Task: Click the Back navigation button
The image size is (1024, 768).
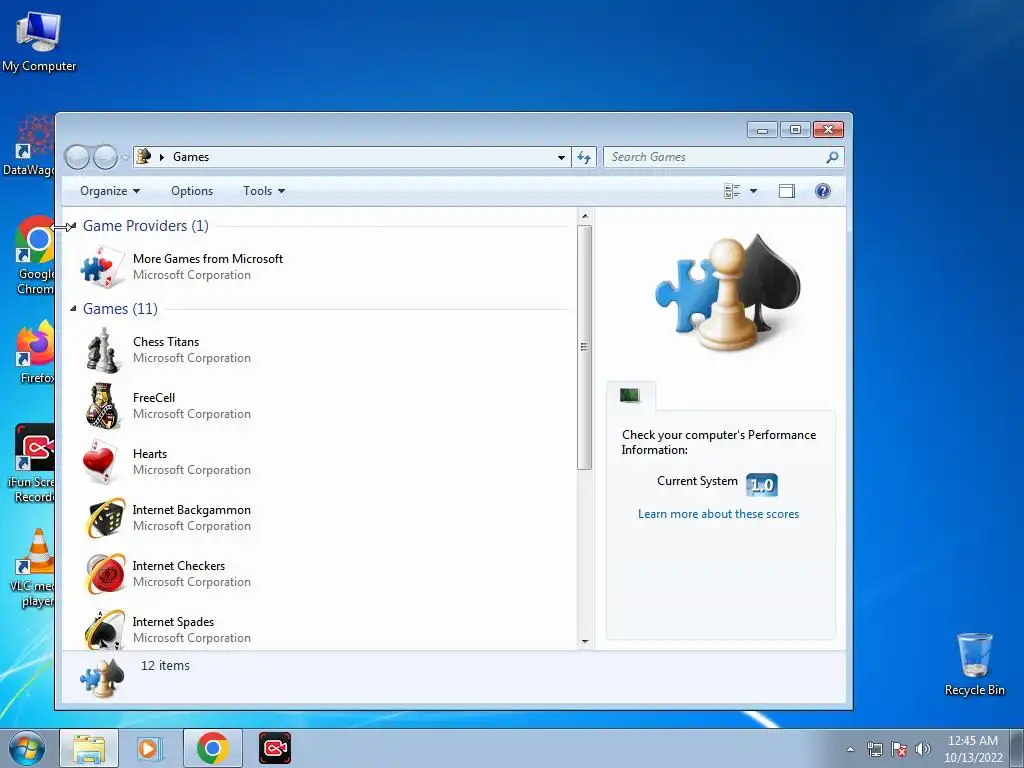Action: pos(77,157)
